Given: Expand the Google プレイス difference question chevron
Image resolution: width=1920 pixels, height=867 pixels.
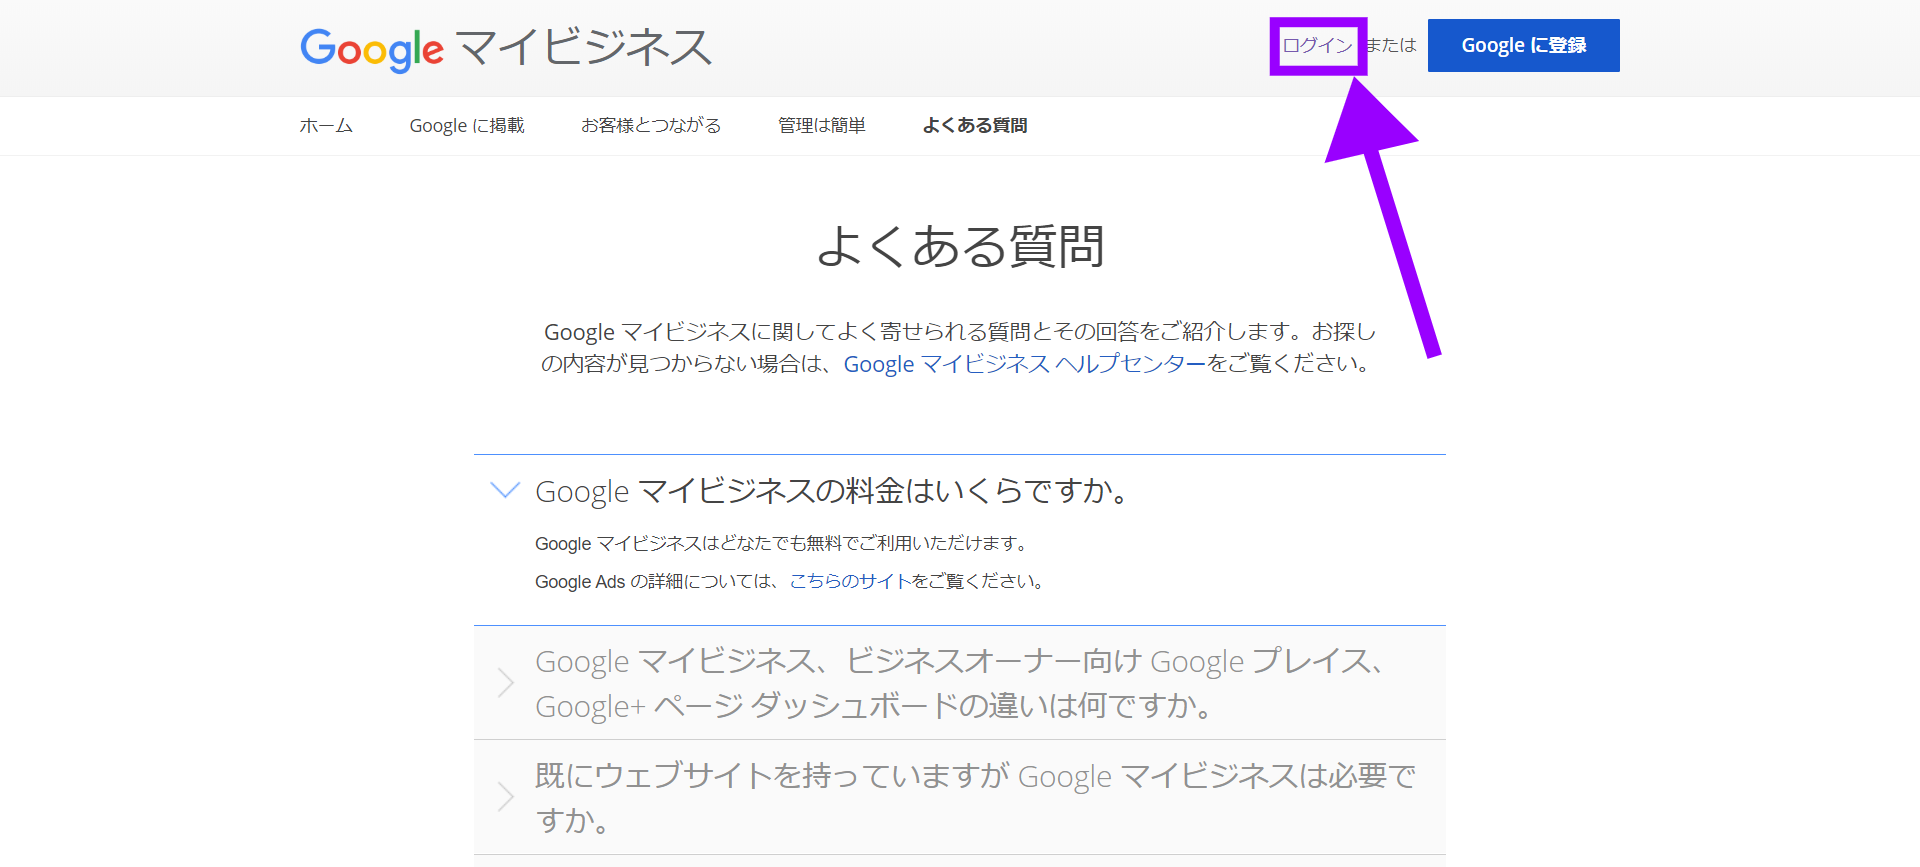Looking at the screenshot, I should click(x=505, y=683).
